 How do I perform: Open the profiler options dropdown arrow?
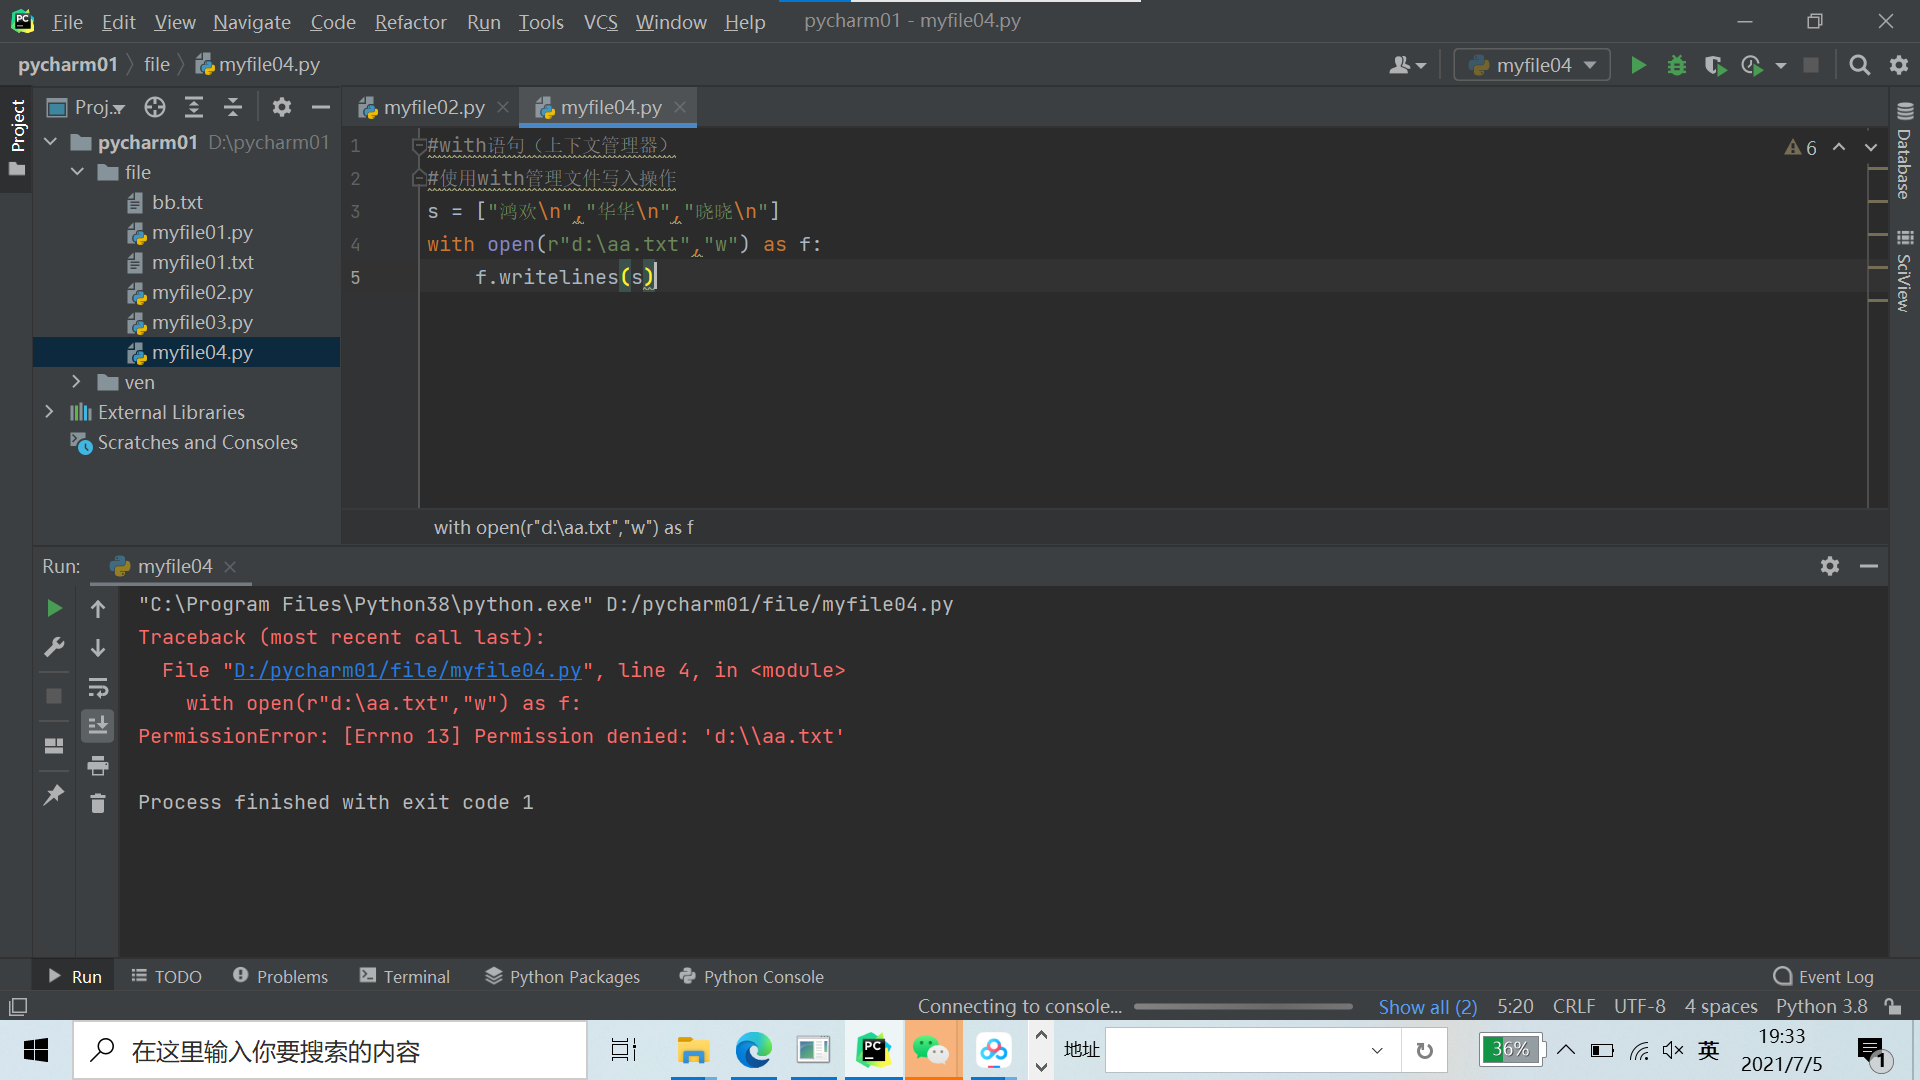(x=1781, y=65)
